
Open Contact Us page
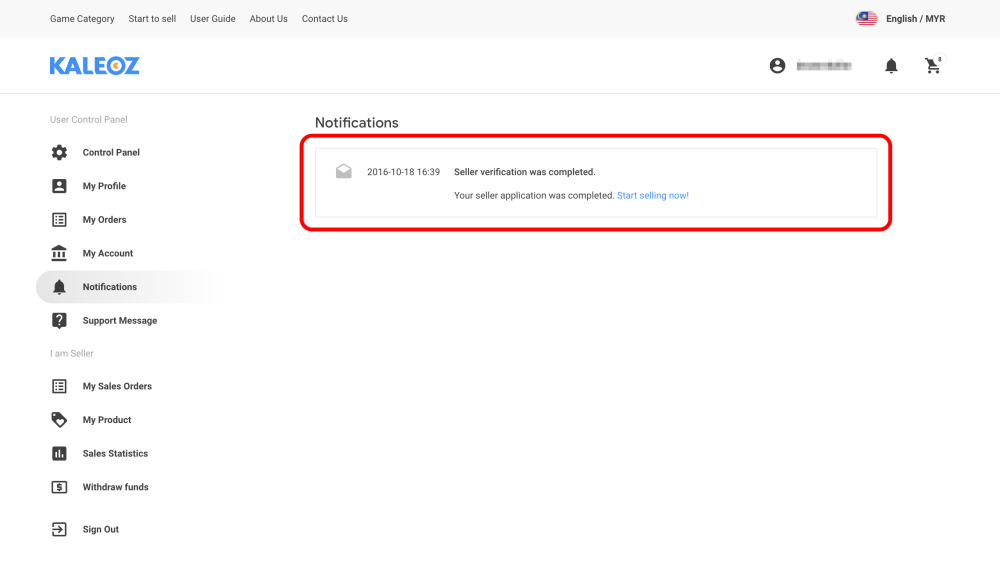coord(325,19)
